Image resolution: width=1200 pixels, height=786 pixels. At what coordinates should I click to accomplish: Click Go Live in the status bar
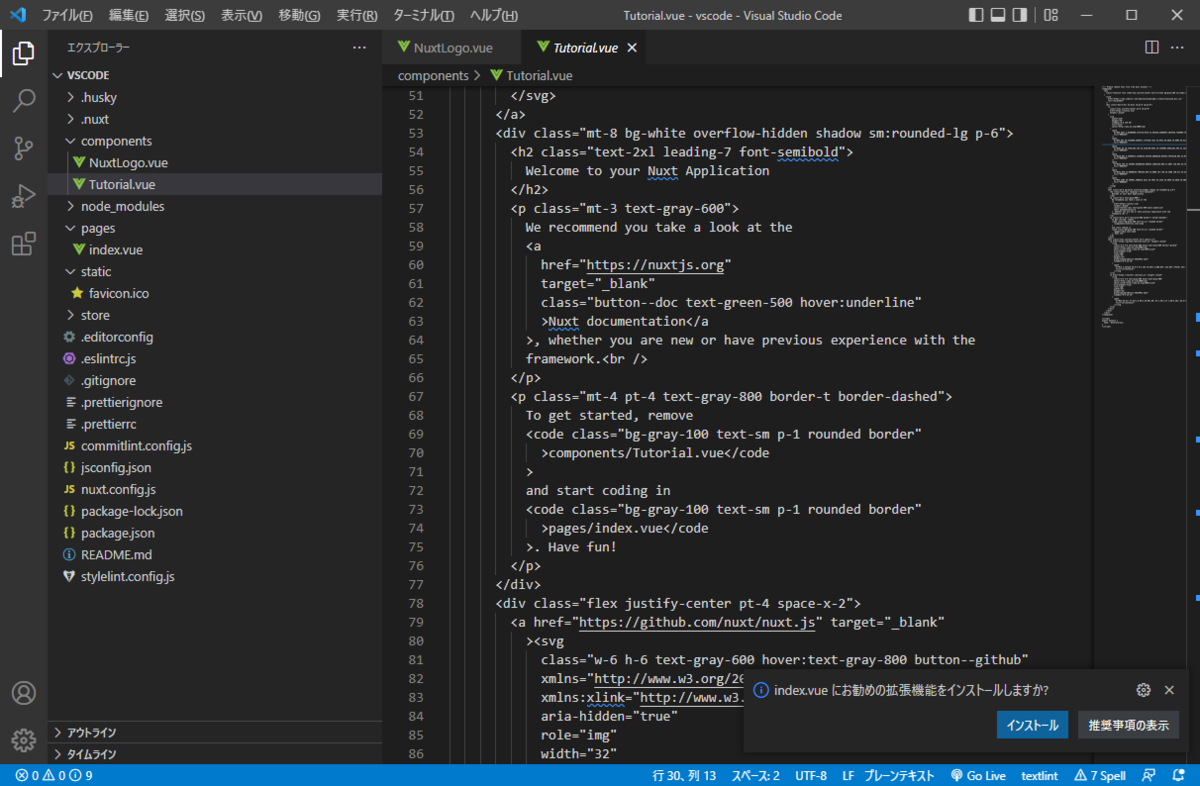pyautogui.click(x=978, y=775)
